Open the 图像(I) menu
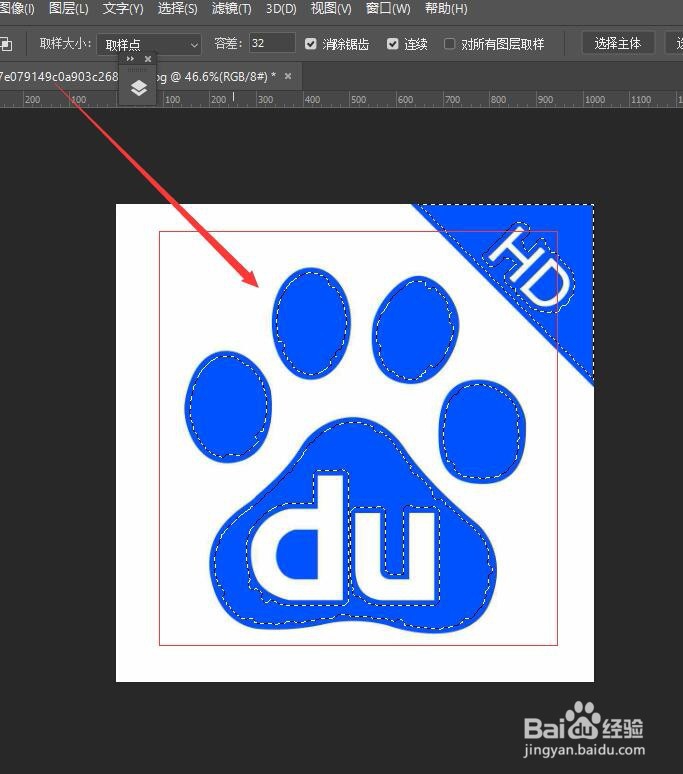 17,8
